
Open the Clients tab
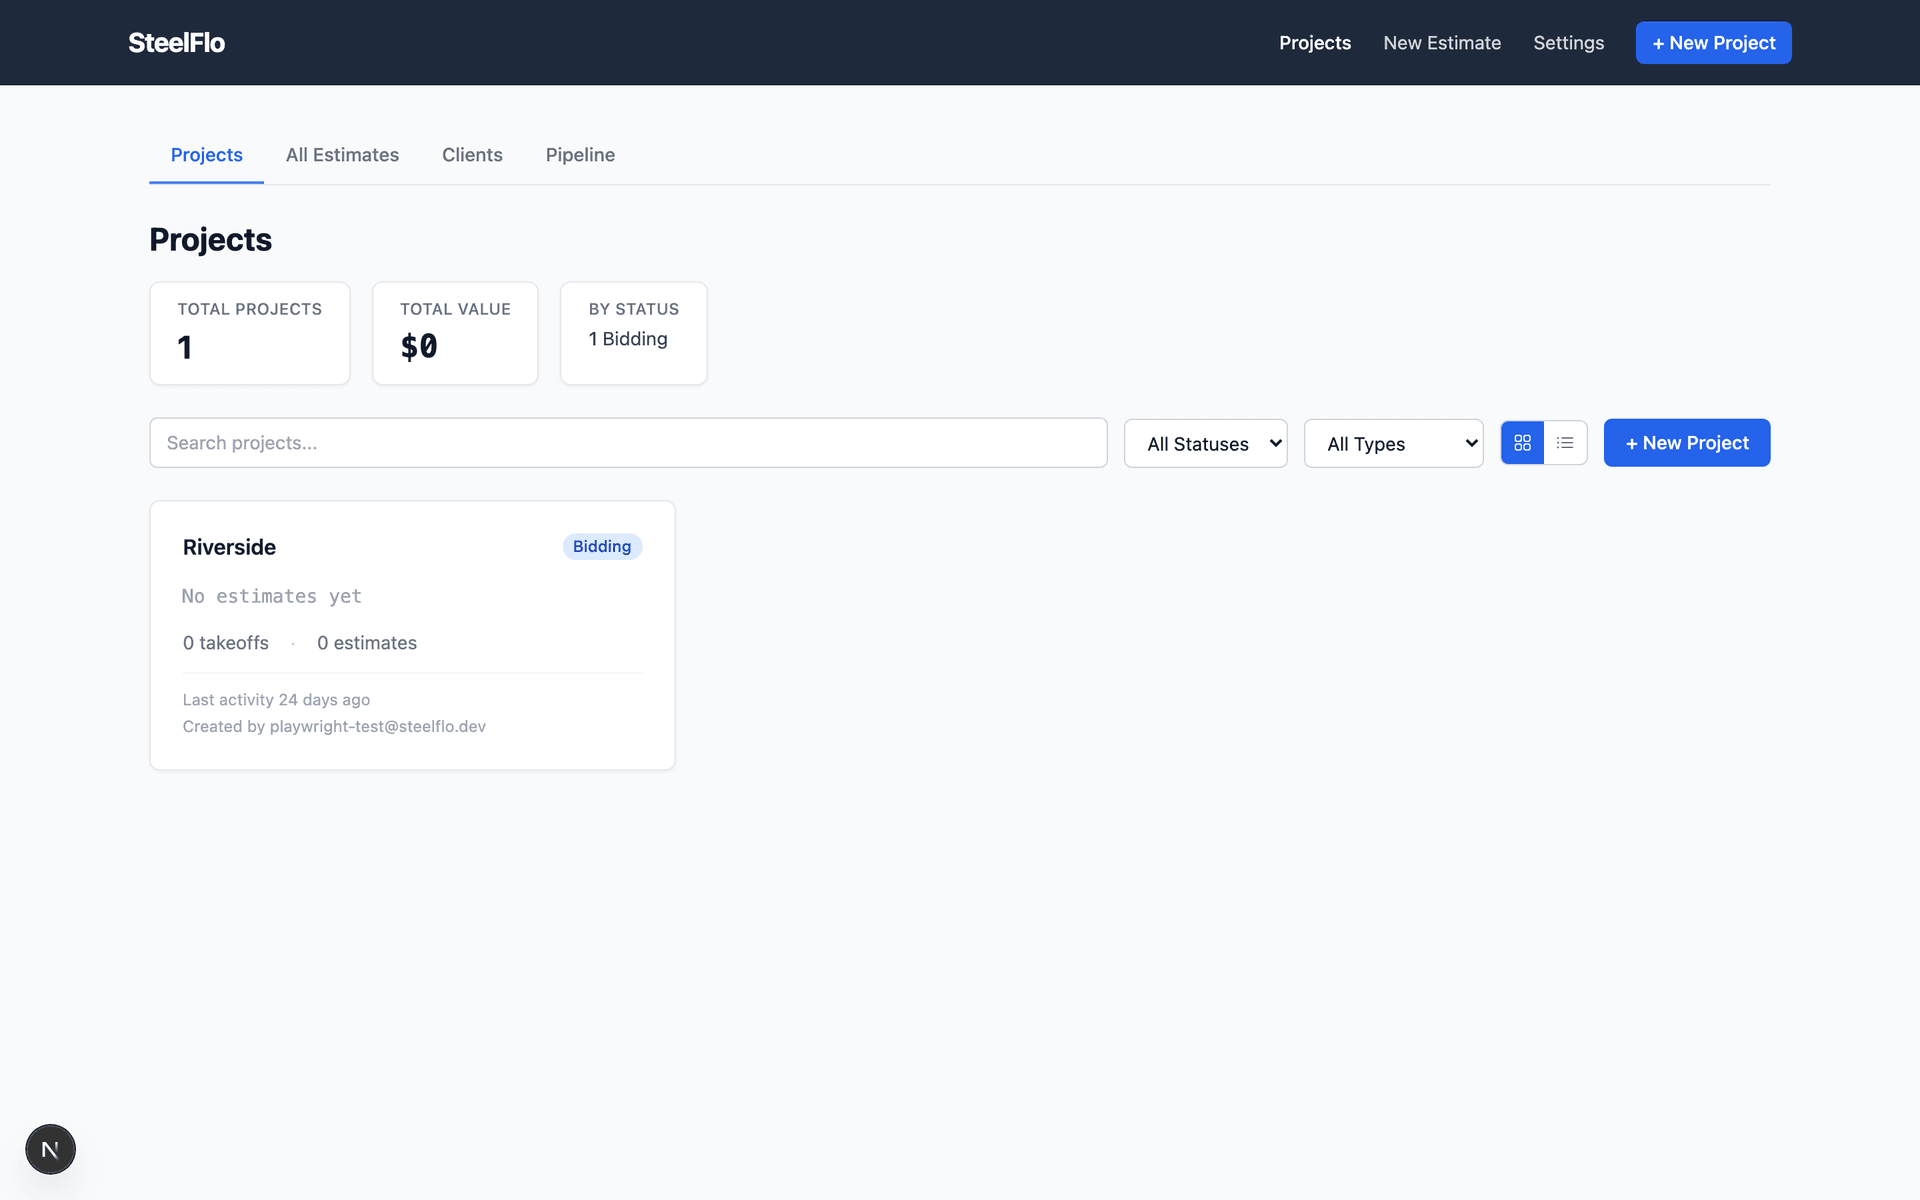point(472,155)
